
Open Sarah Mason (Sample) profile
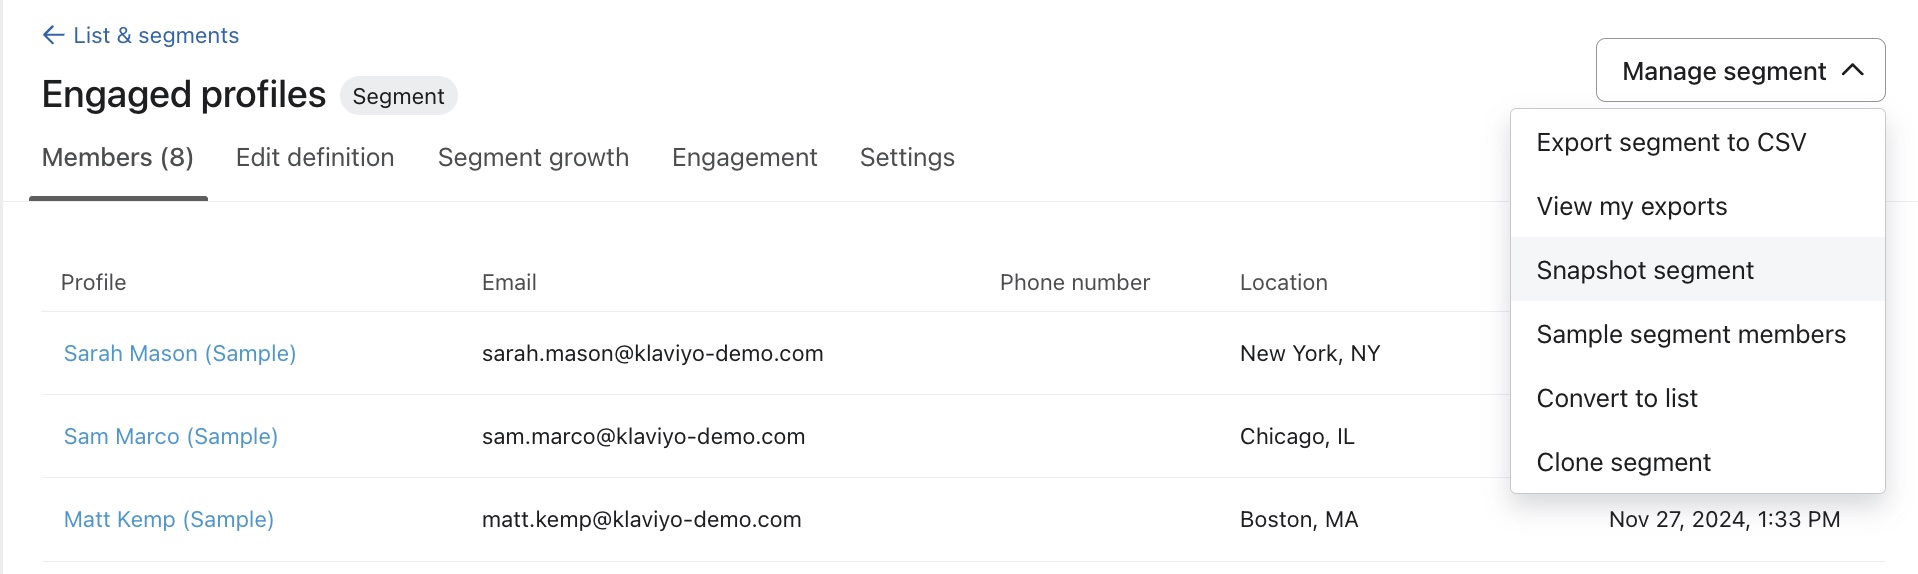click(x=180, y=354)
